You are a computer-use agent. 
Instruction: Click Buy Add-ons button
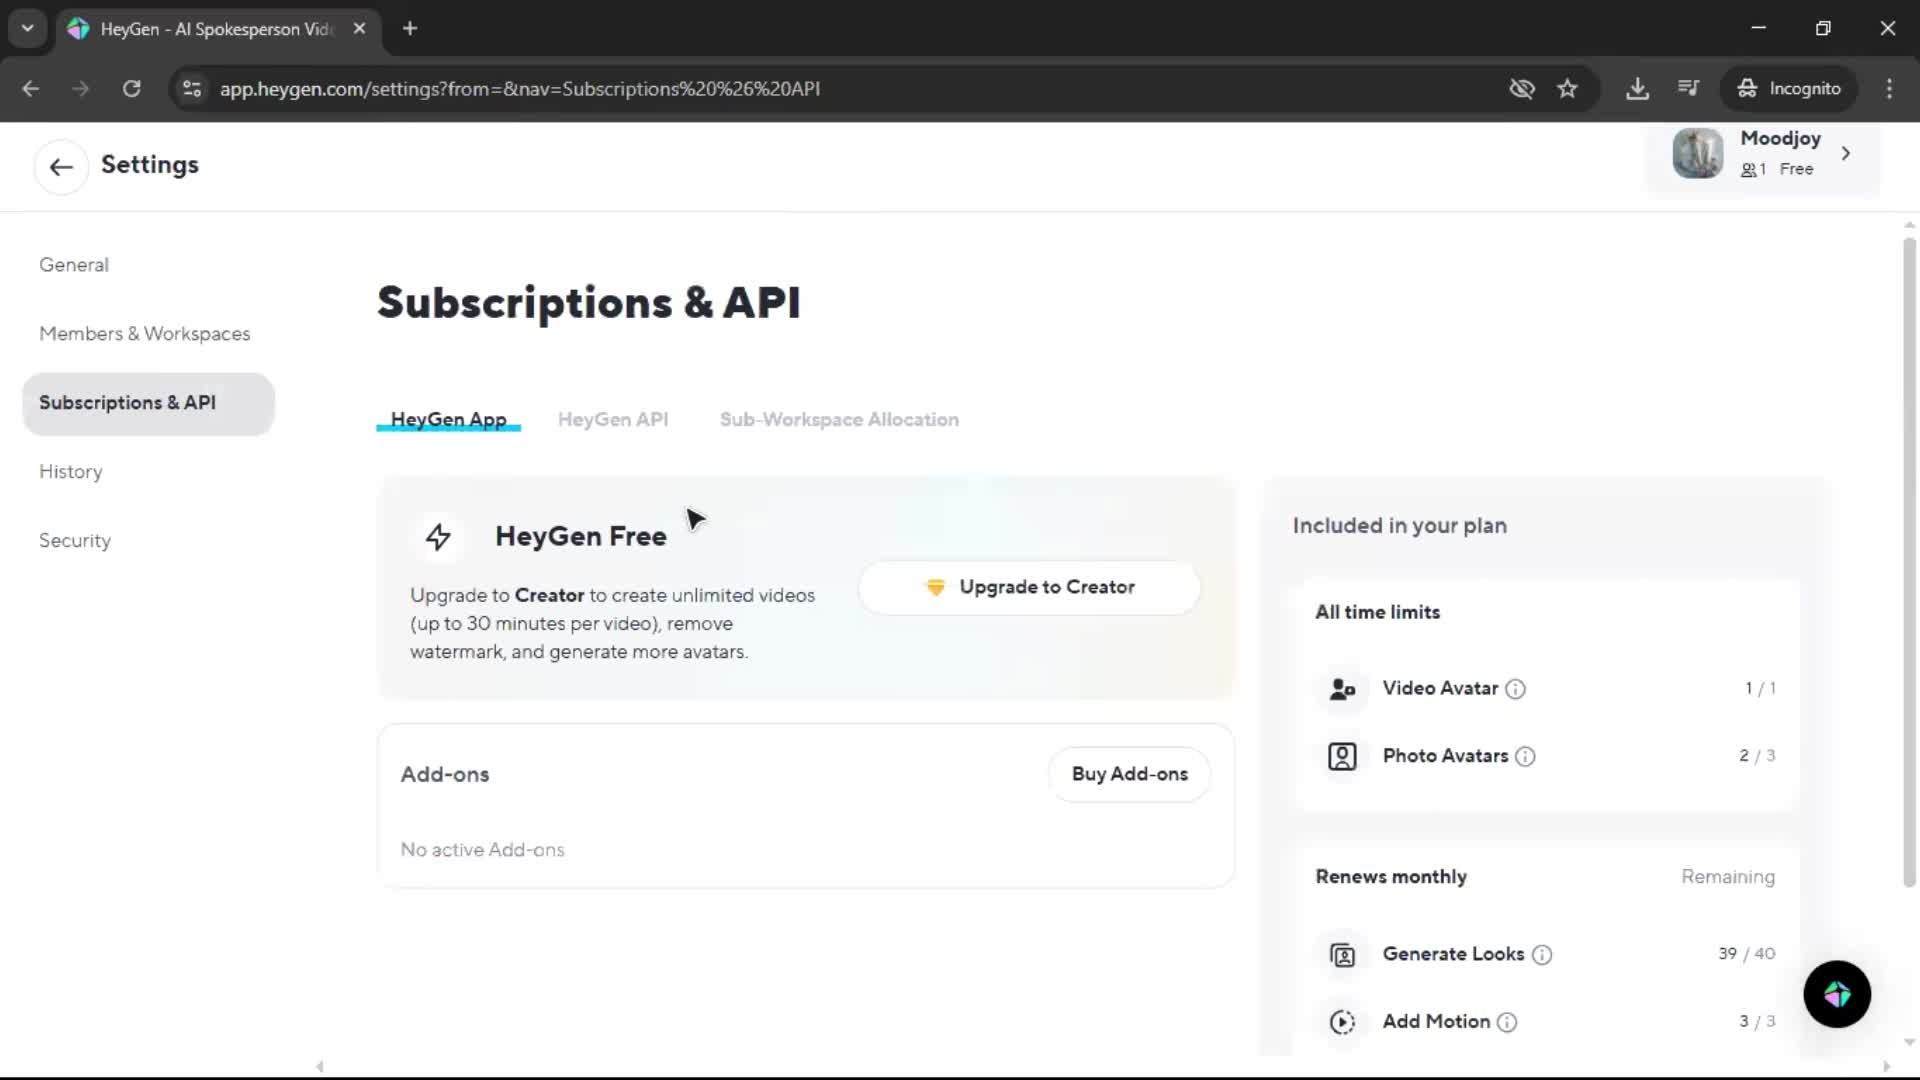1129,774
